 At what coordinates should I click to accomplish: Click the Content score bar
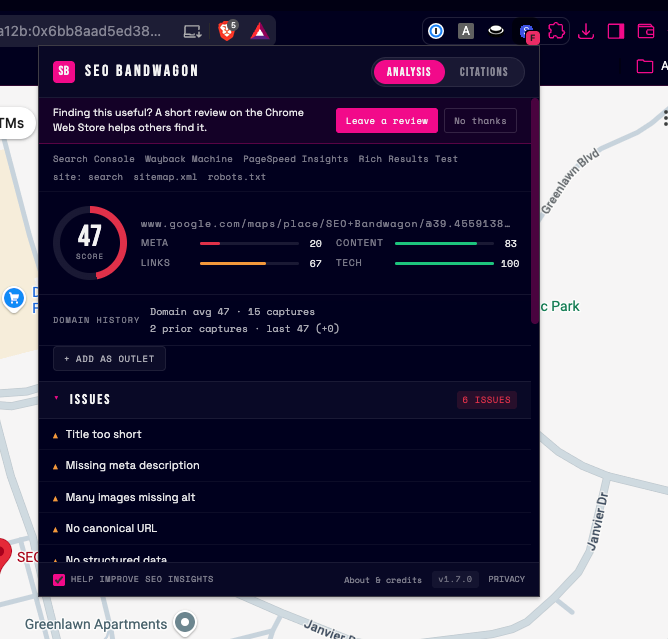[x=444, y=243]
